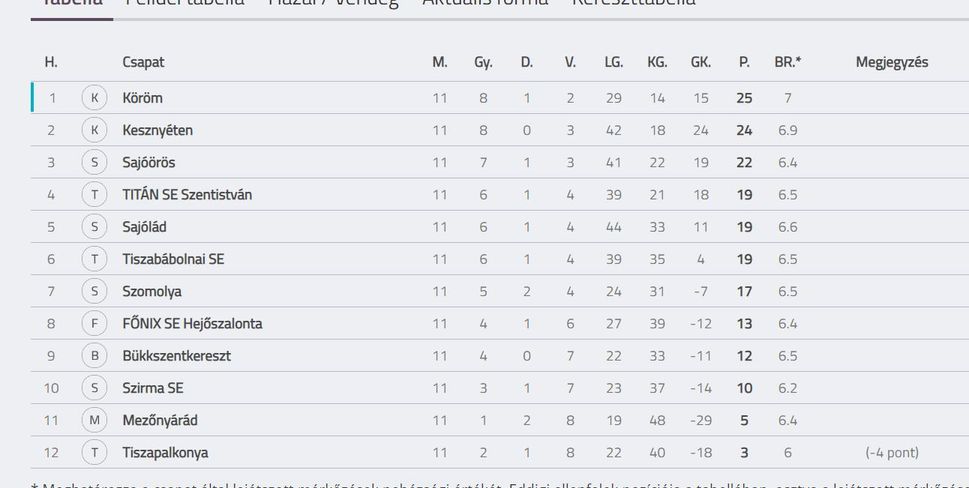The image size is (969, 488).
Task: Open the Szomolya team link
Action: (x=152, y=291)
